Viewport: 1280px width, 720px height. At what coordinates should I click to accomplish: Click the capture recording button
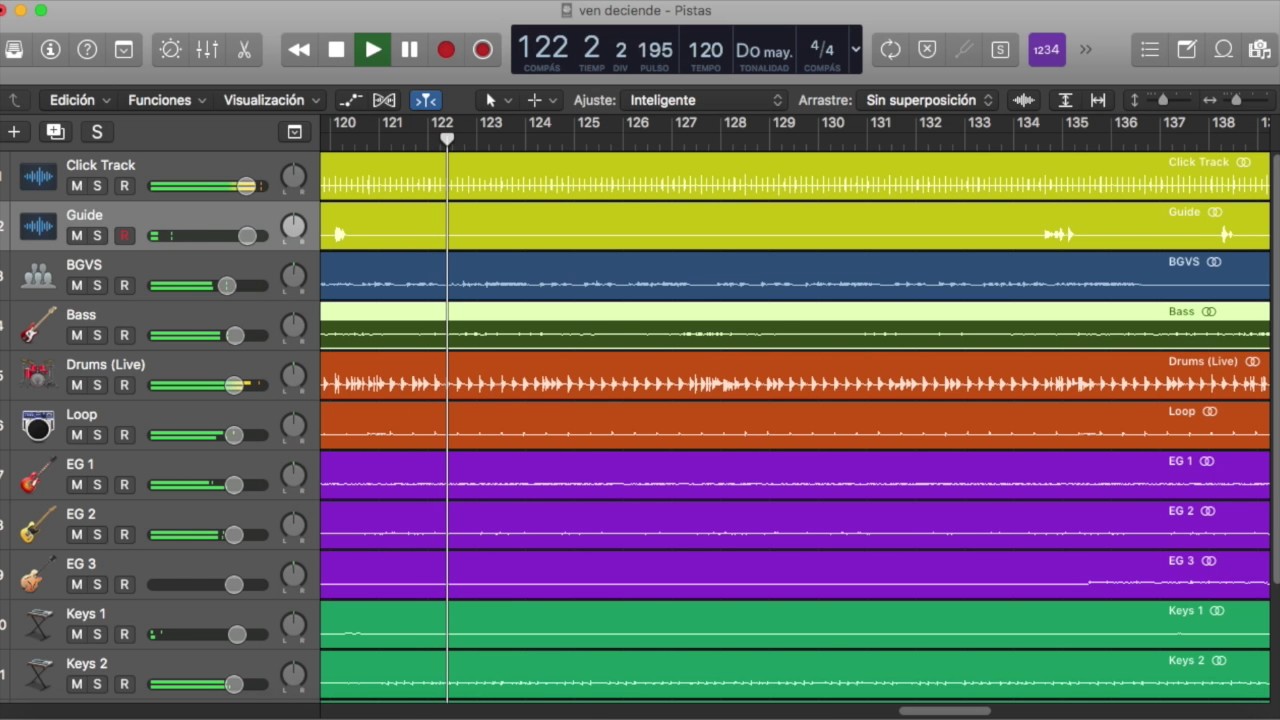[483, 49]
